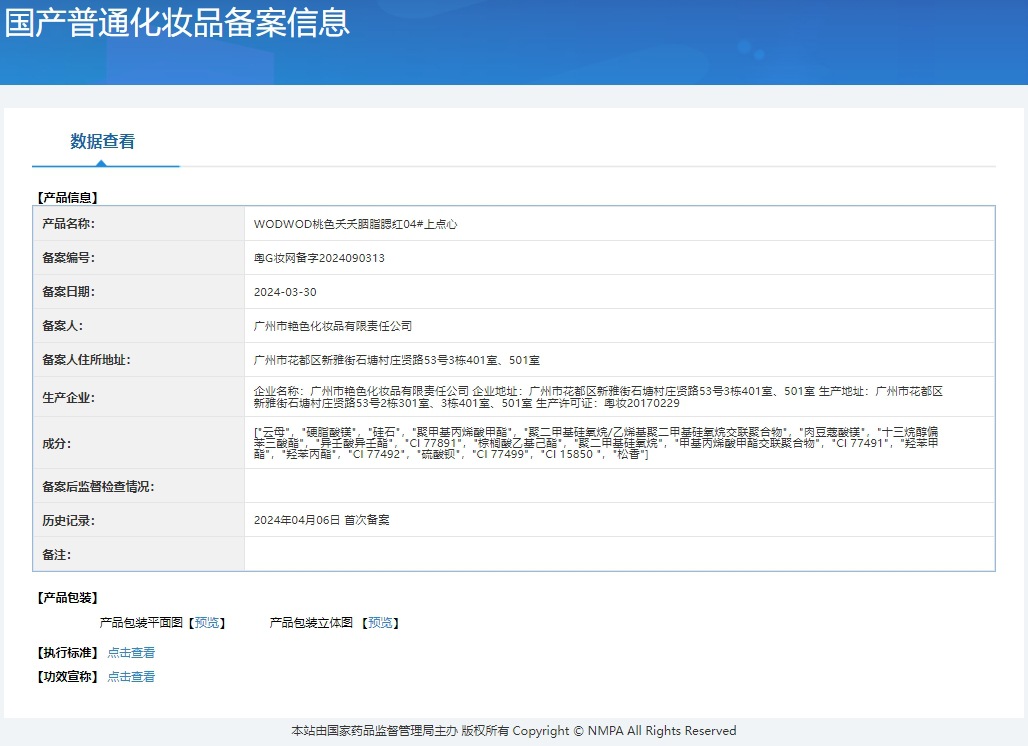This screenshot has height=746, width=1028.
Task: Open the 数据查看 tab
Action: tap(102, 141)
